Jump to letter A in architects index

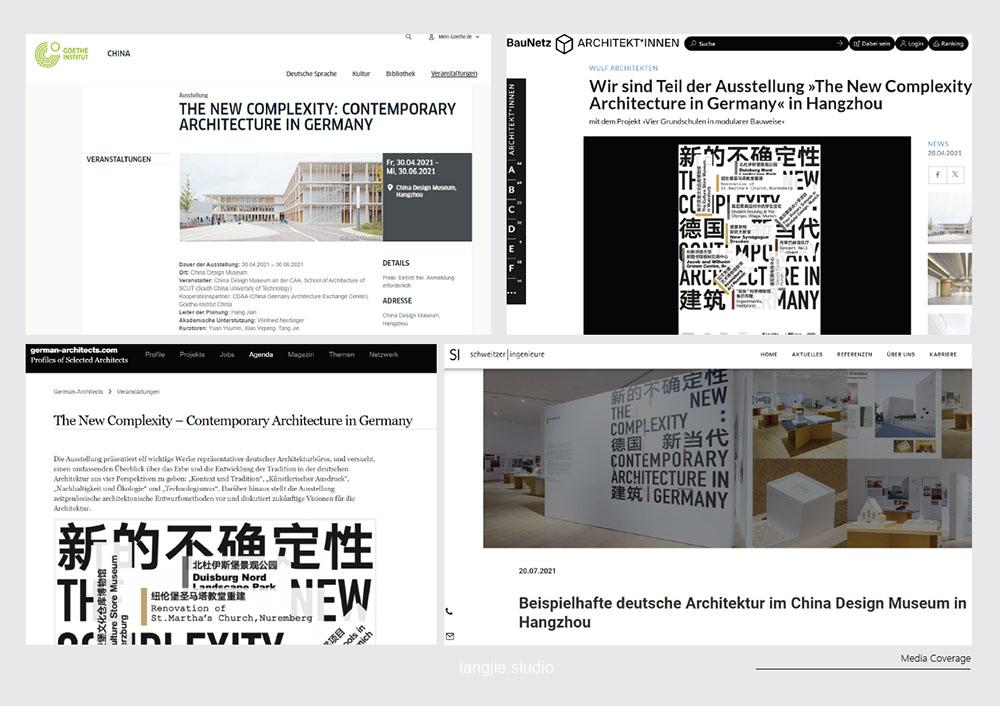tap(512, 170)
